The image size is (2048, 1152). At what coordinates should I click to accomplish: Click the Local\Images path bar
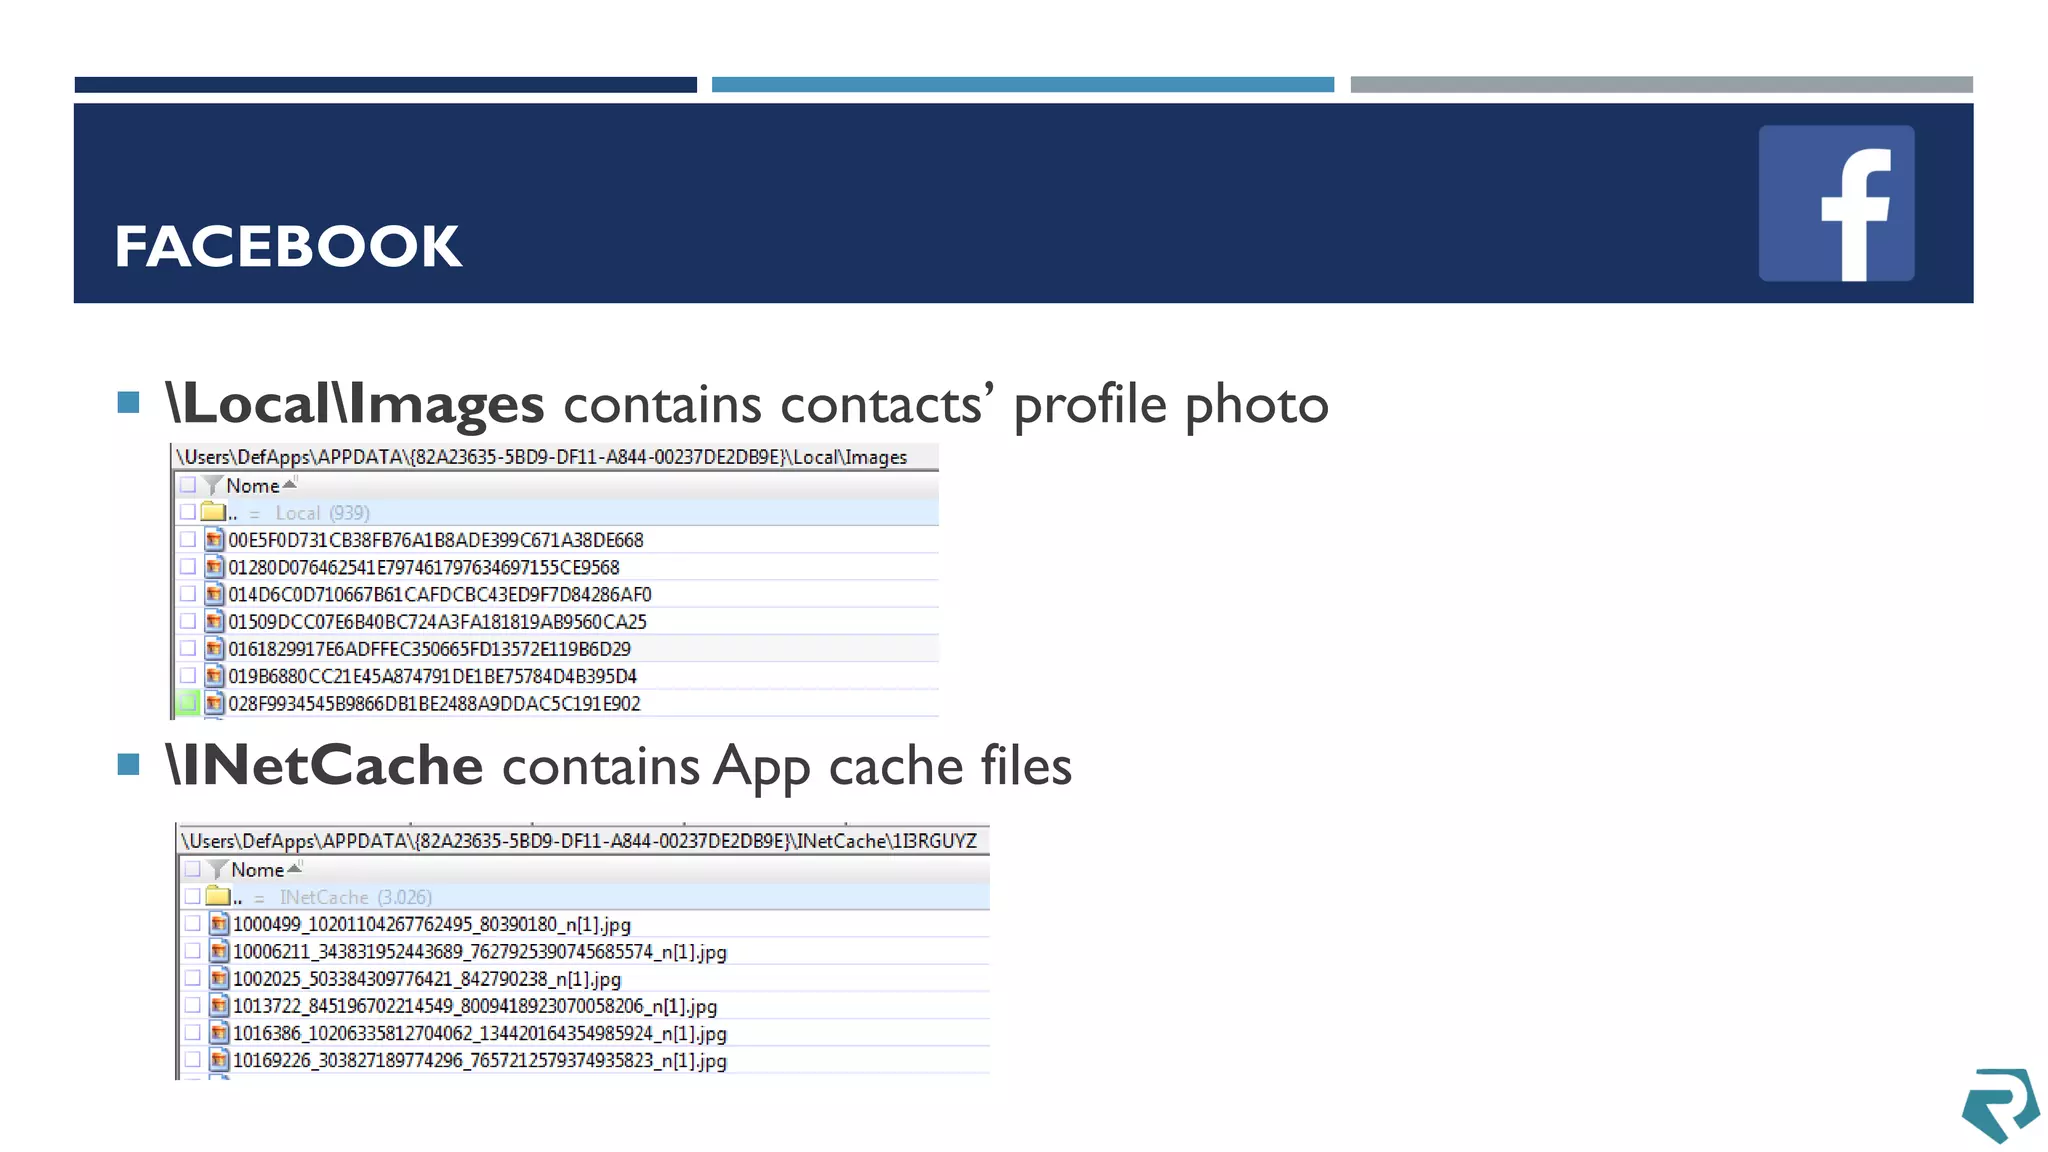[x=555, y=457]
